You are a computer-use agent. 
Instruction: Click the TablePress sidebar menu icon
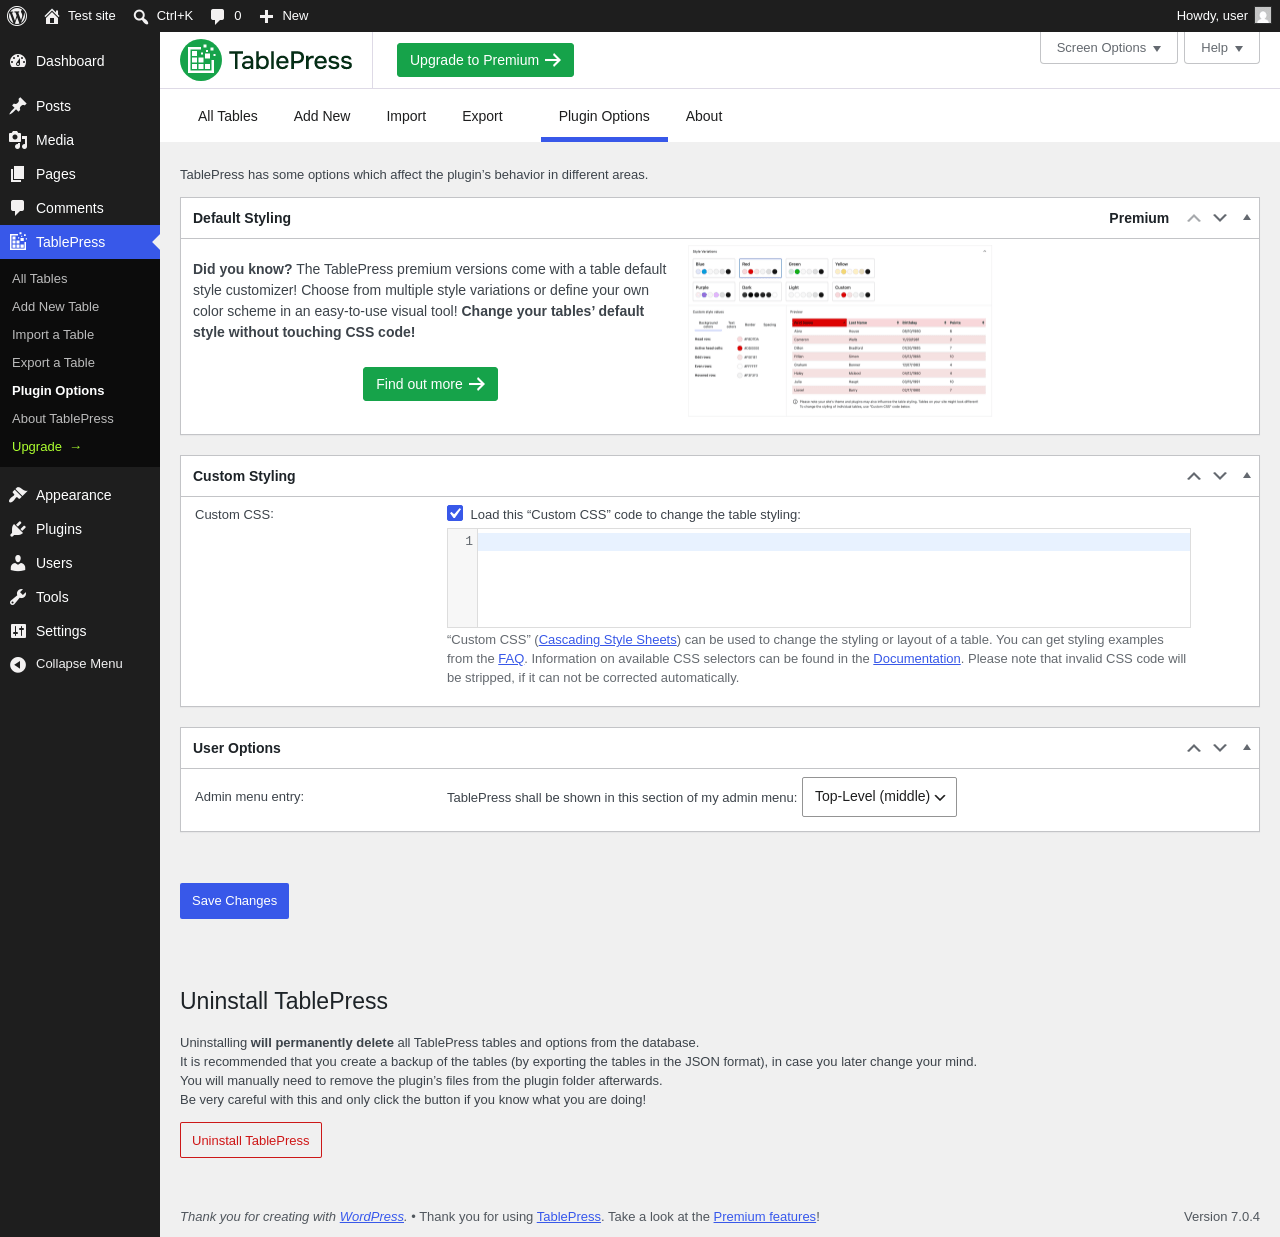(18, 242)
